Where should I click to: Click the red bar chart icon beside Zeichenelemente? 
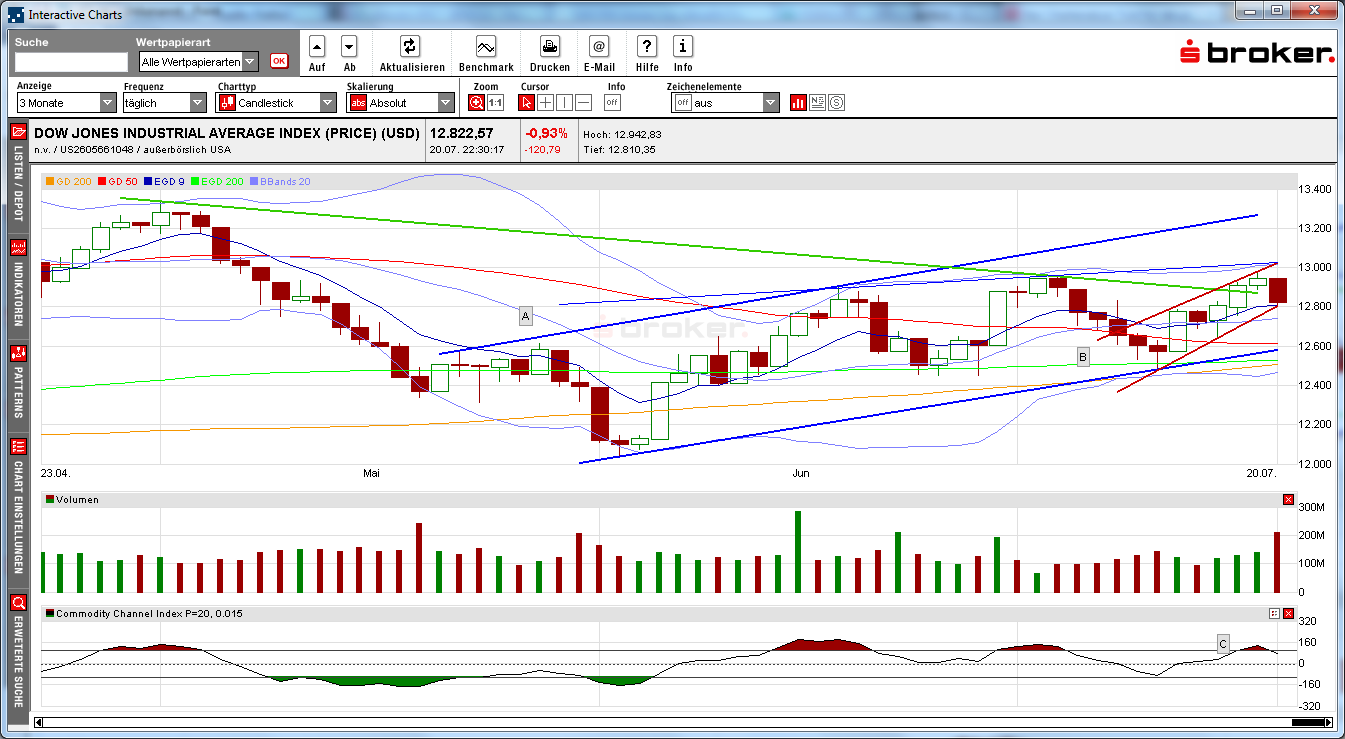coord(799,102)
